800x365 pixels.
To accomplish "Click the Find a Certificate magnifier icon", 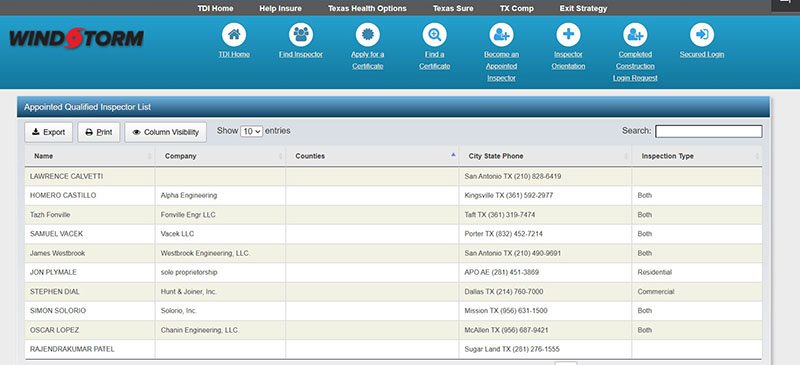I will point(435,35).
